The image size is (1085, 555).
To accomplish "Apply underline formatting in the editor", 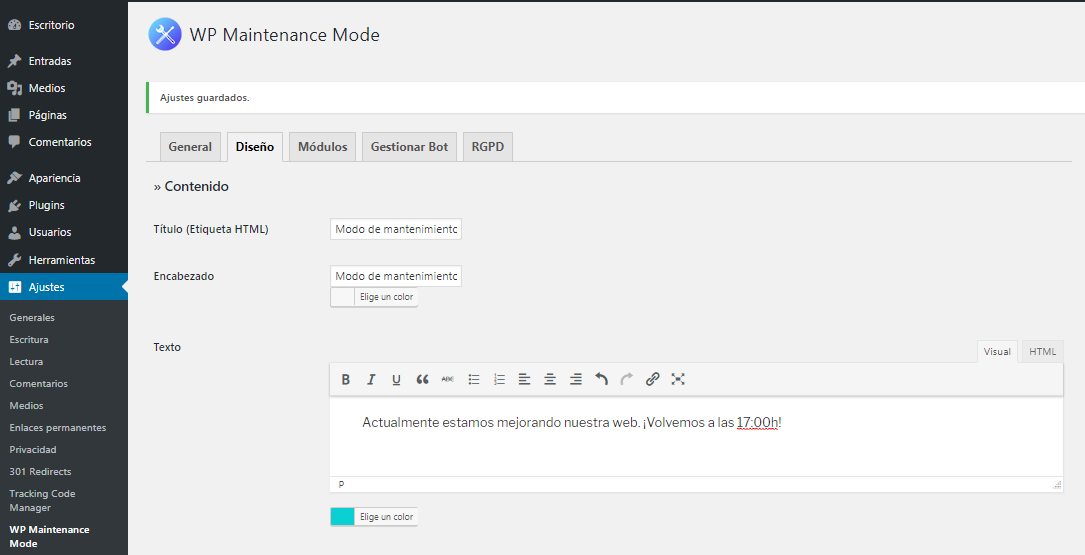I will 396,379.
